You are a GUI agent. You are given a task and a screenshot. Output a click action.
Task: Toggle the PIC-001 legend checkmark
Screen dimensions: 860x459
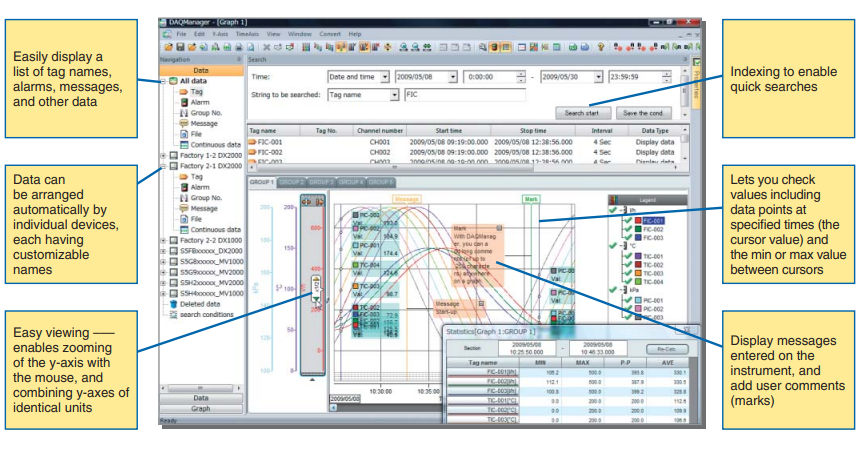click(628, 301)
